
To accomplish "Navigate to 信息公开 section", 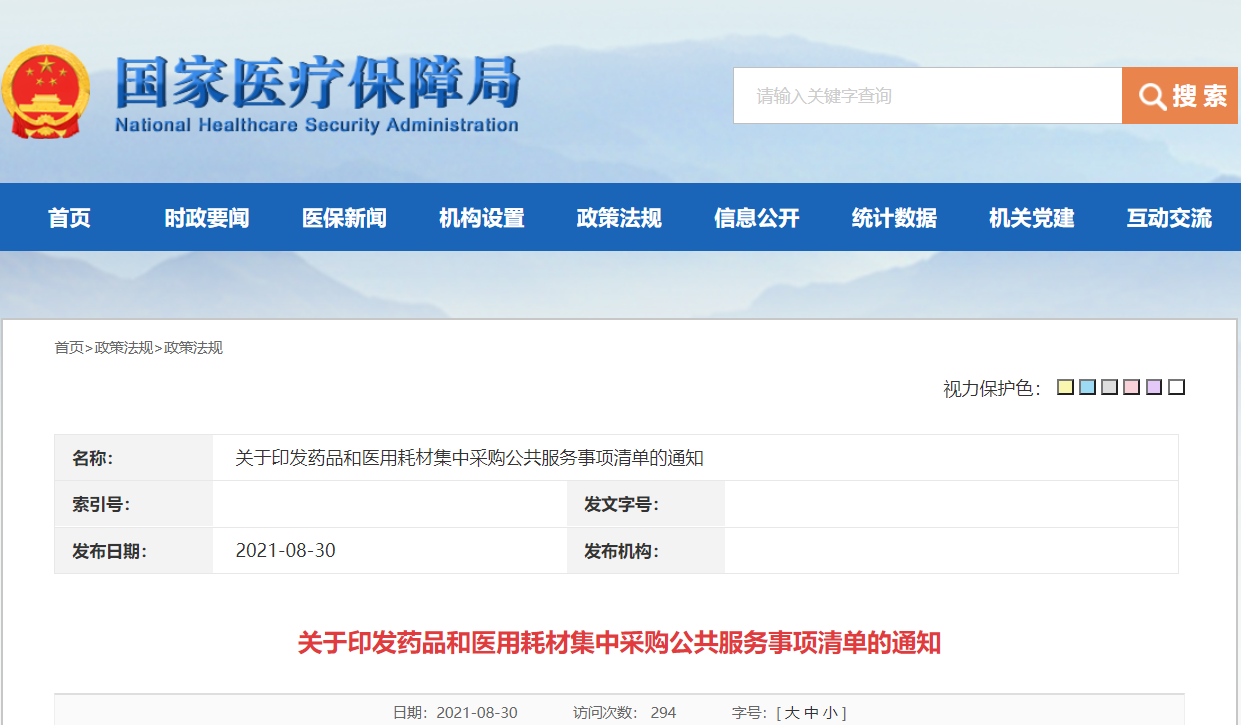I will tap(757, 218).
